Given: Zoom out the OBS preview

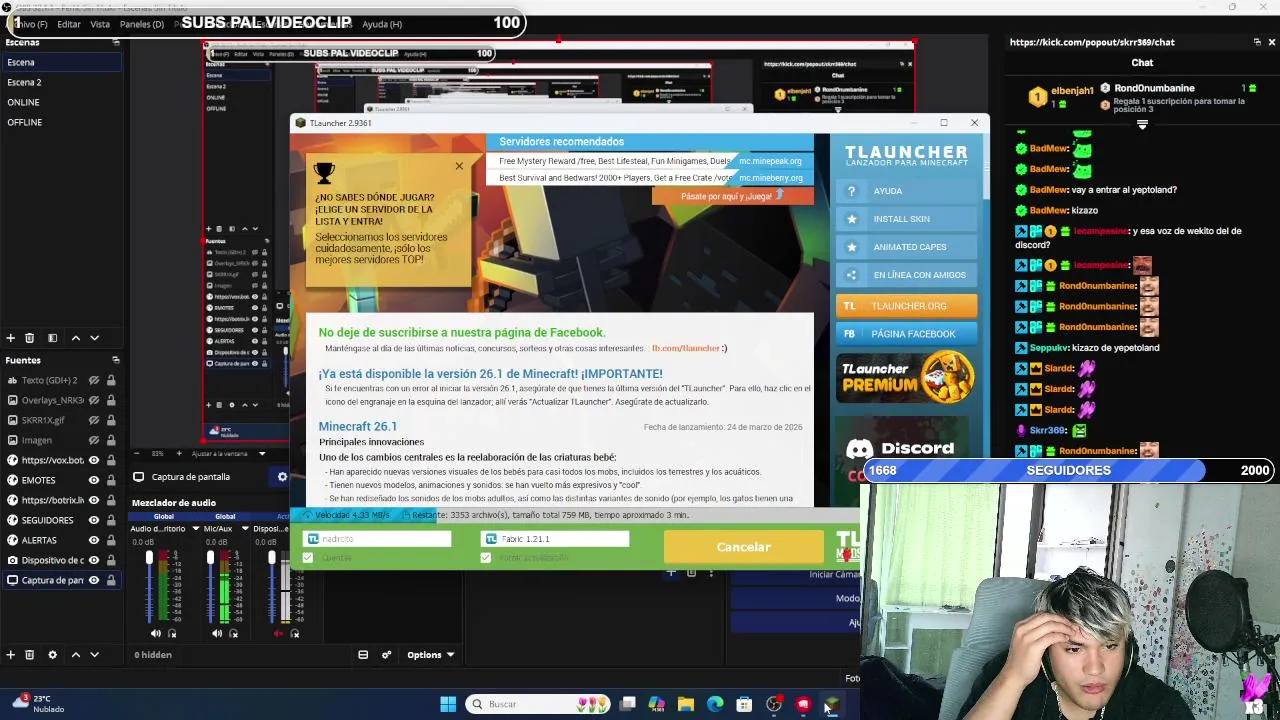Looking at the screenshot, I should pyautogui.click(x=139, y=453).
